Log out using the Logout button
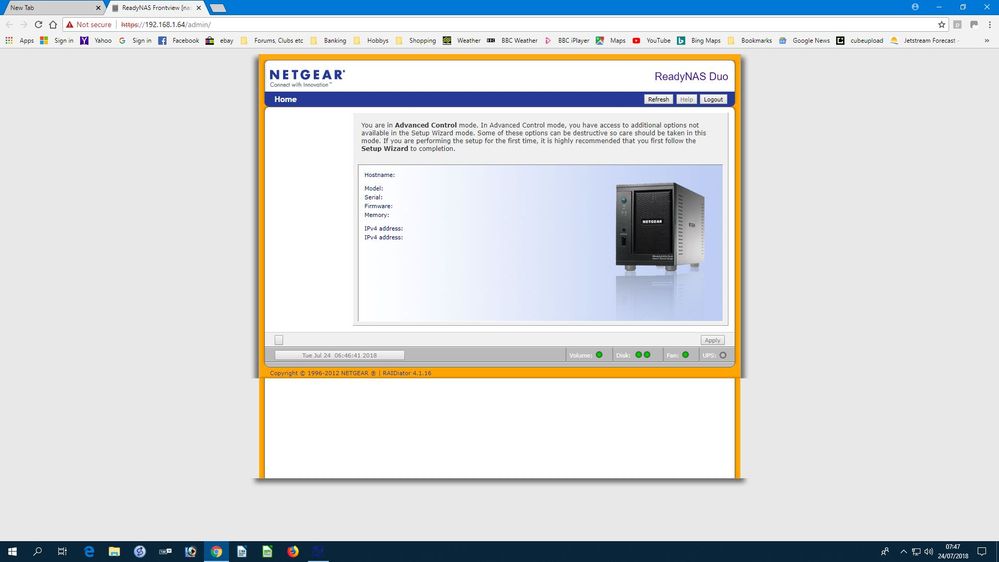The height and width of the screenshot is (562, 999). click(713, 99)
